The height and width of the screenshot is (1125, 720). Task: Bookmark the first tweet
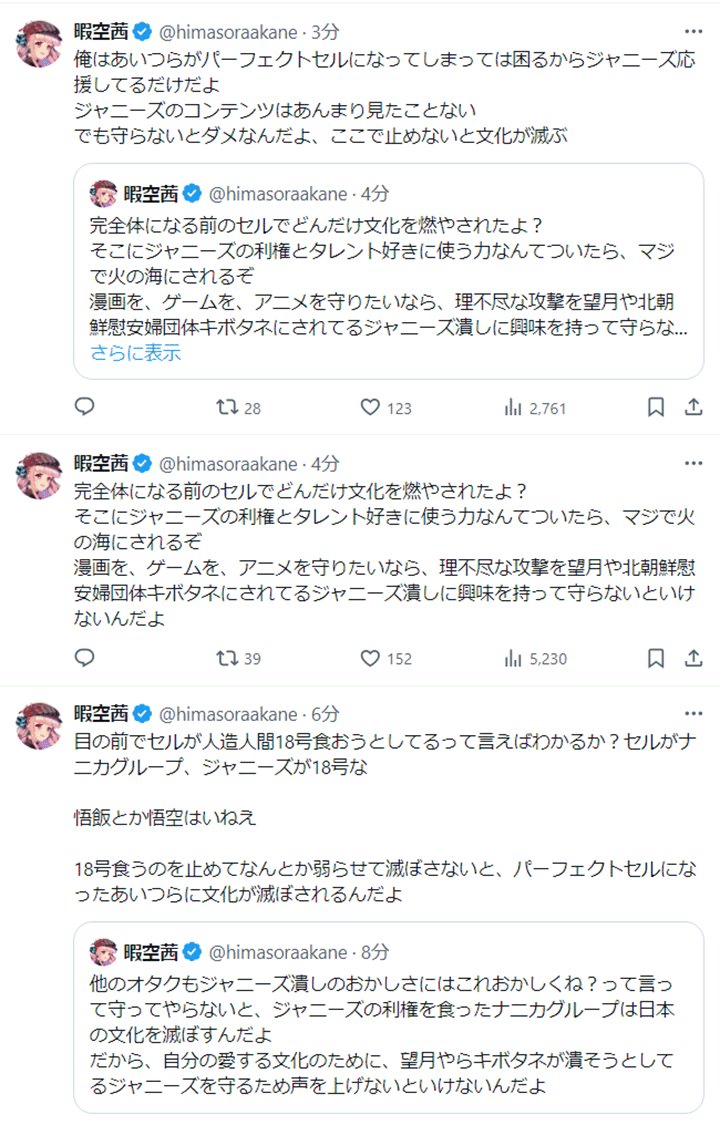tap(656, 407)
